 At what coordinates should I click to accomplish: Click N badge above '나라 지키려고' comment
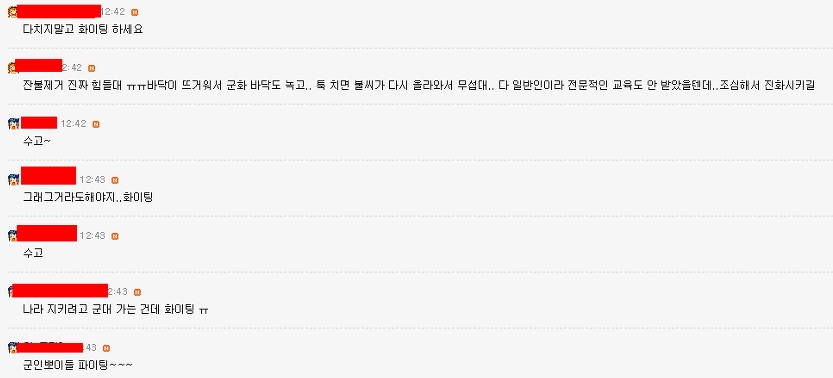click(137, 292)
